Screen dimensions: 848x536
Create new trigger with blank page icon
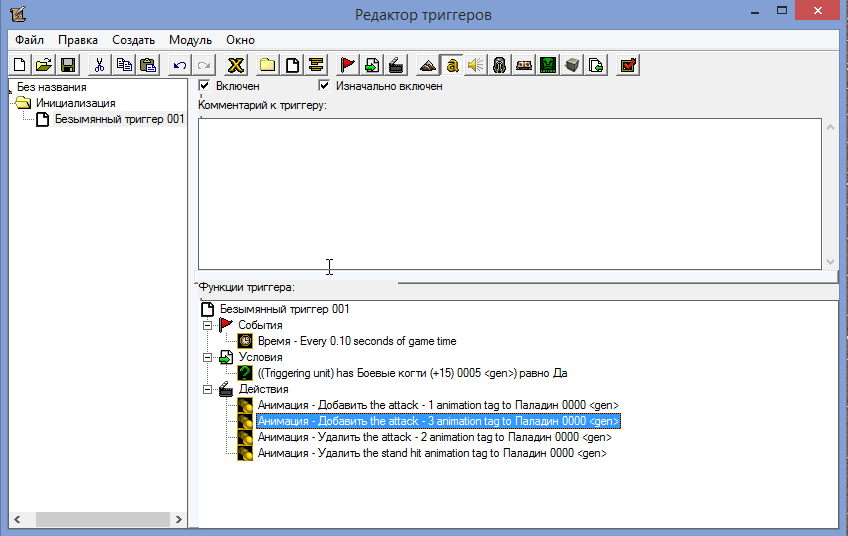[x=292, y=65]
